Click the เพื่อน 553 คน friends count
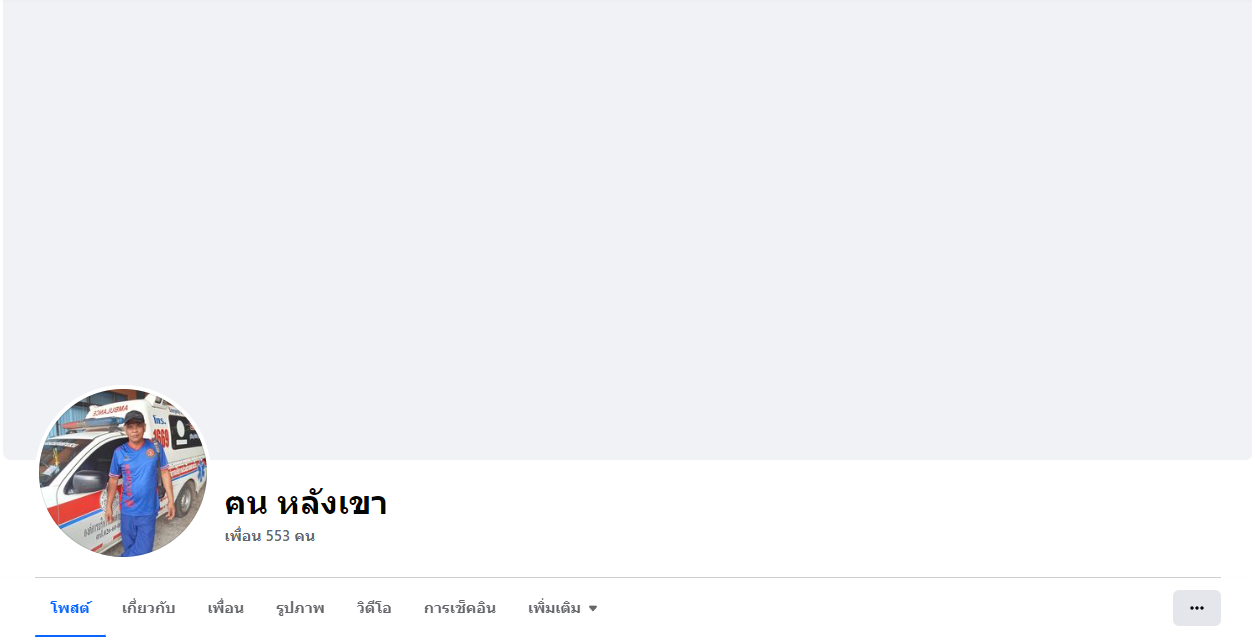Viewport: 1252px width, 637px height. click(270, 536)
